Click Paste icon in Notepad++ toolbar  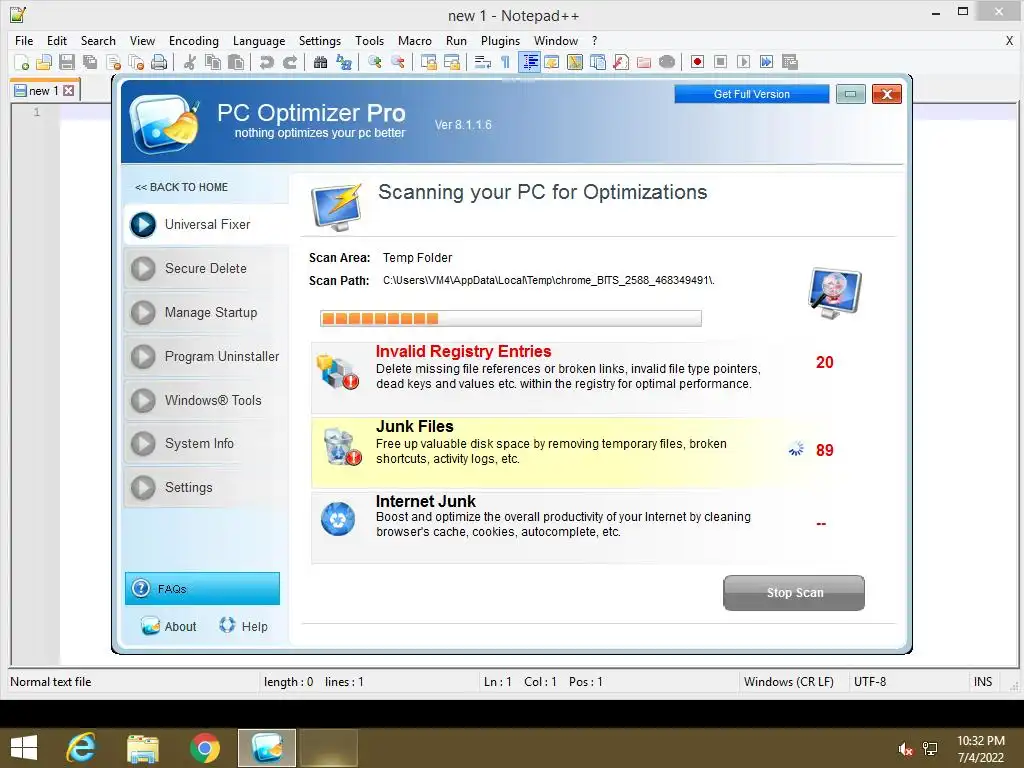point(236,62)
